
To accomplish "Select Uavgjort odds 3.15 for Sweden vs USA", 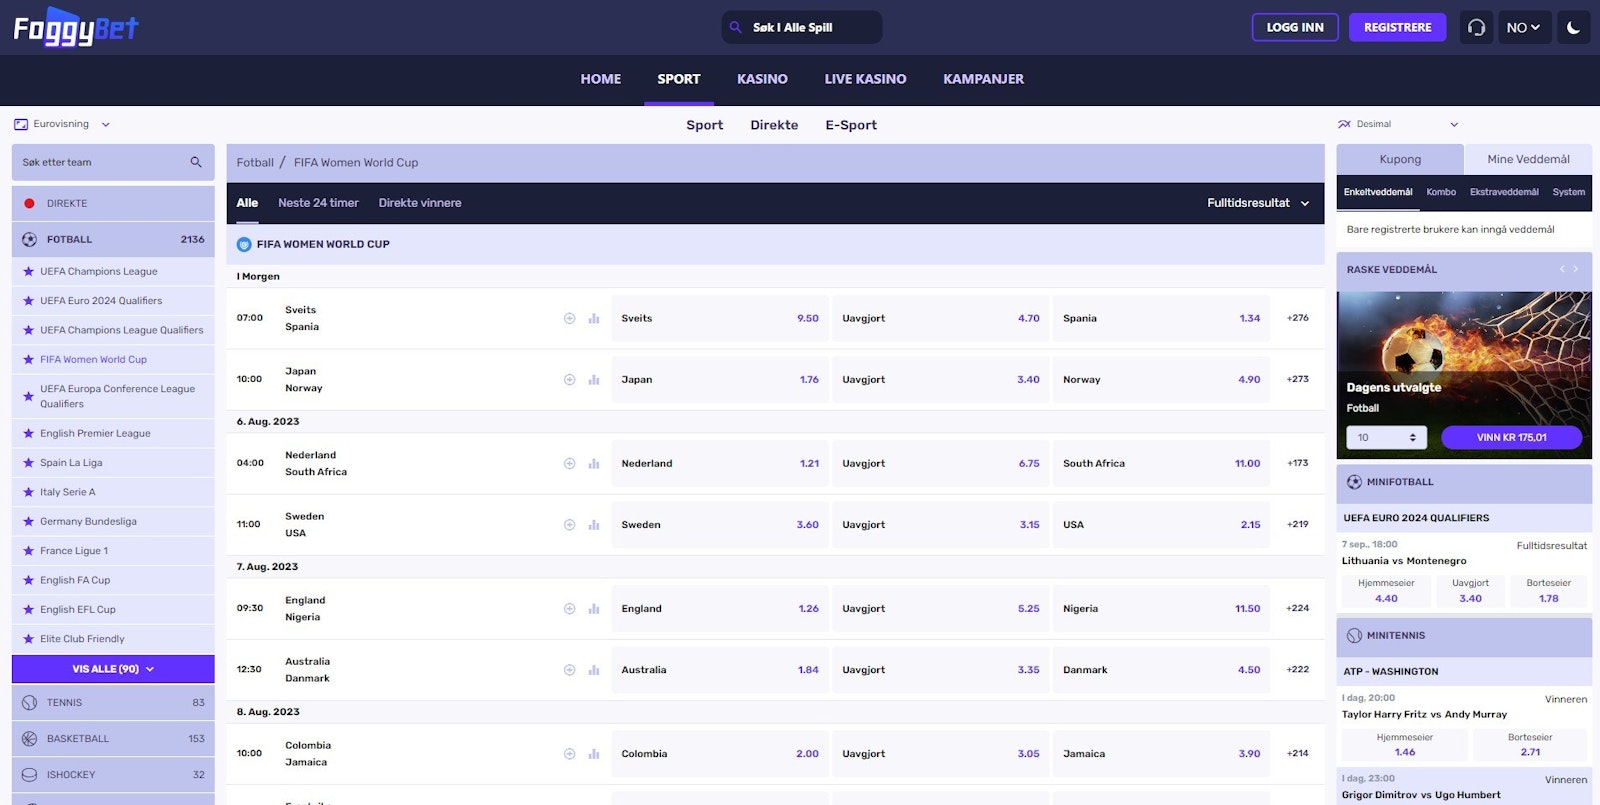I will (941, 524).
